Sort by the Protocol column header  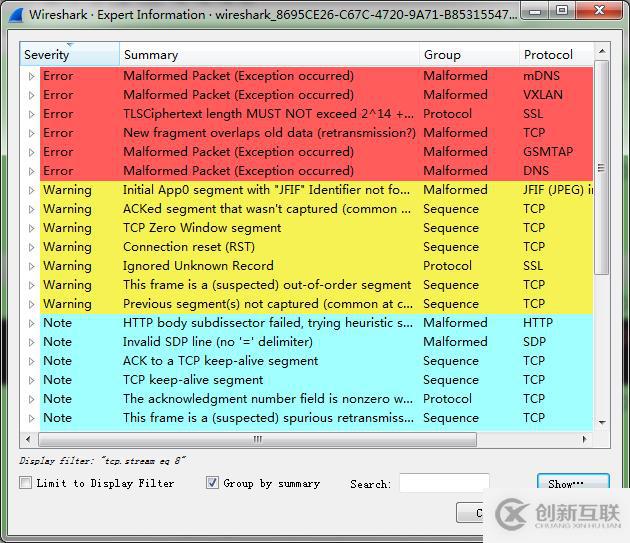[556, 54]
